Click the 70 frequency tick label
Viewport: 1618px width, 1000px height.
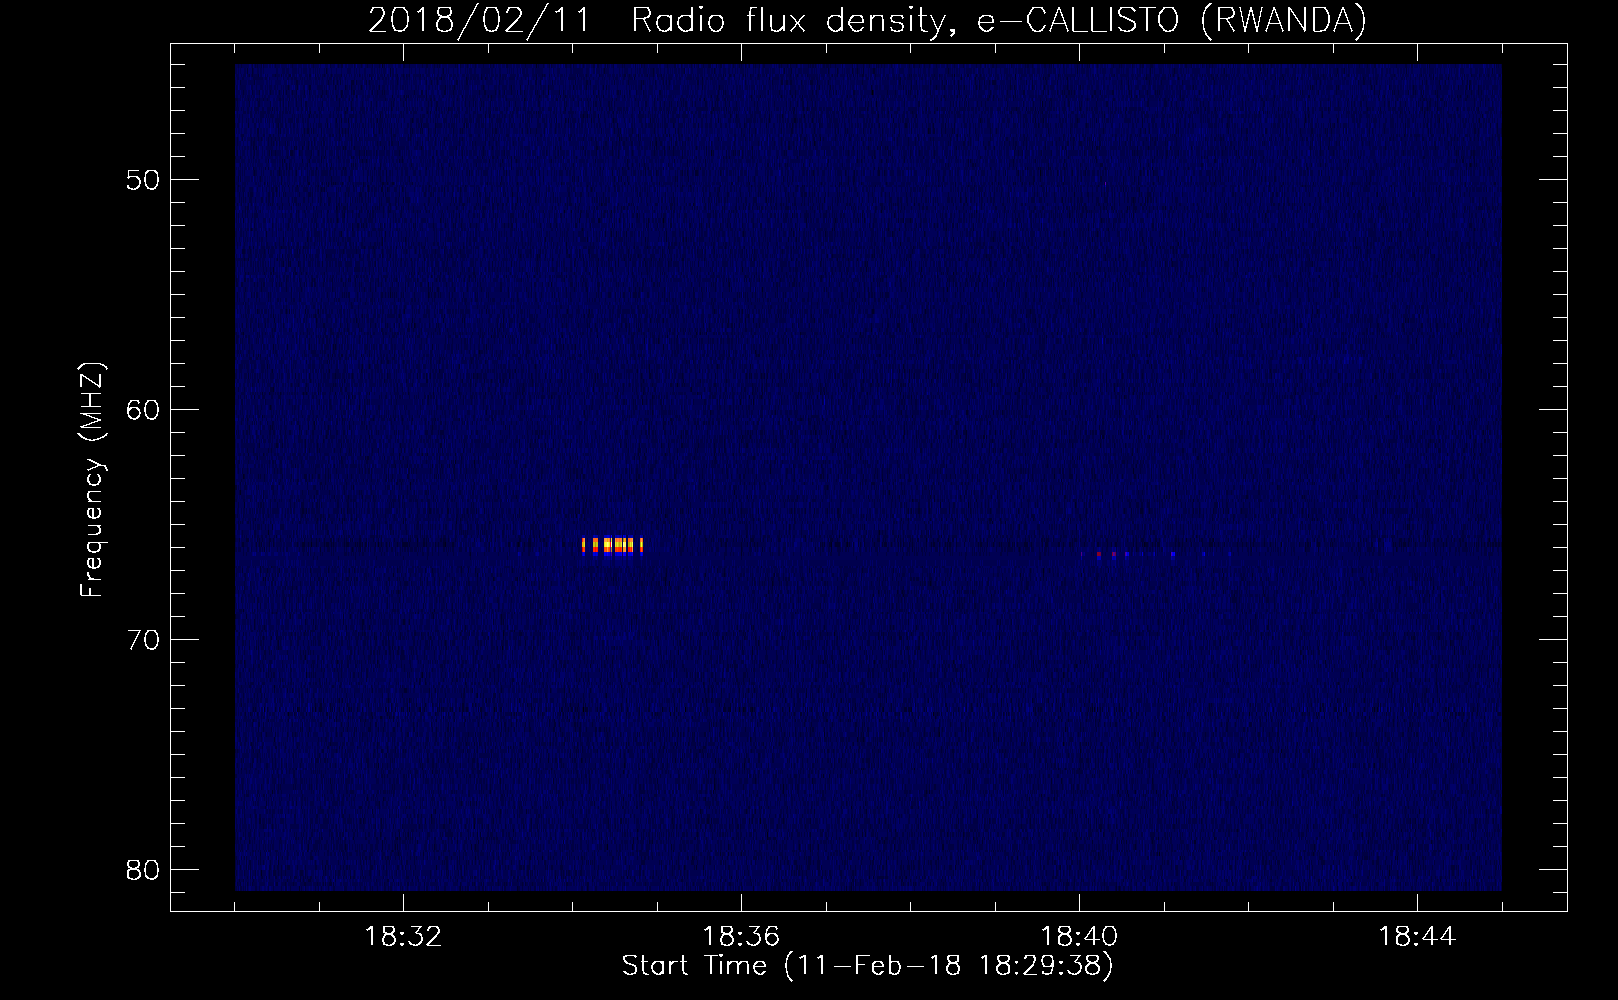click(143, 639)
